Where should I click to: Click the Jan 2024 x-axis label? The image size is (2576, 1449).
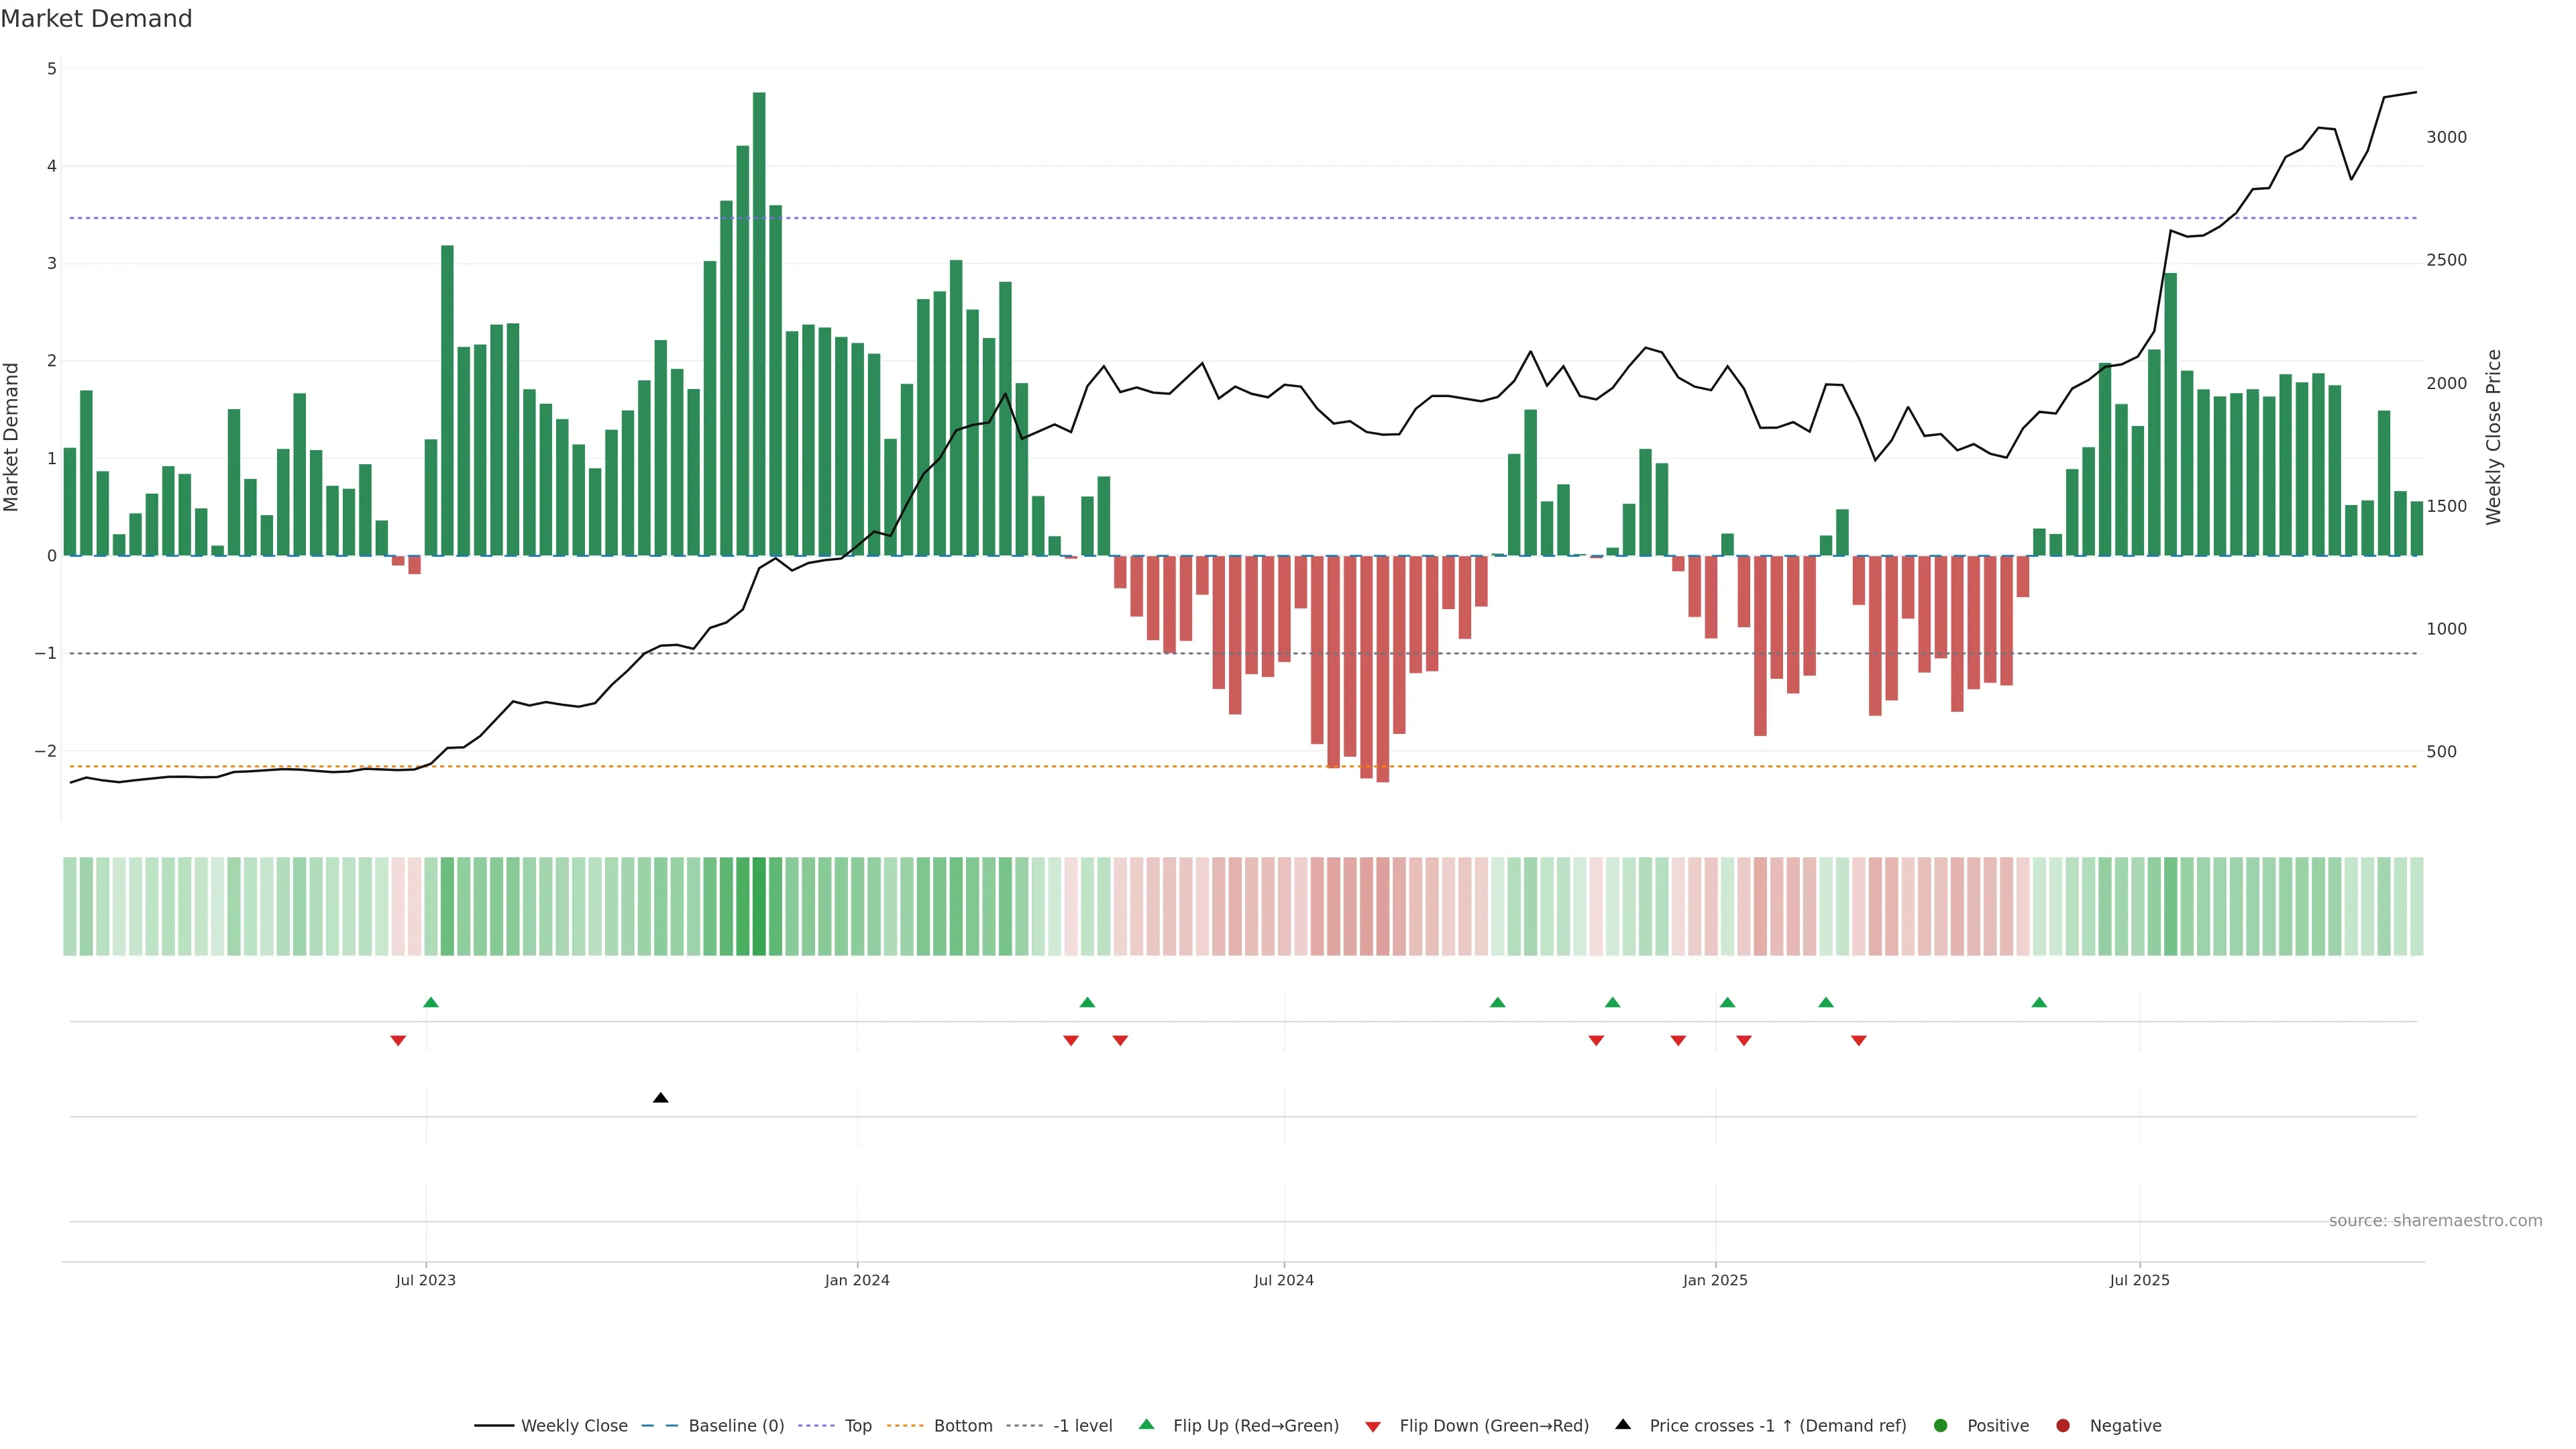coord(857,1280)
